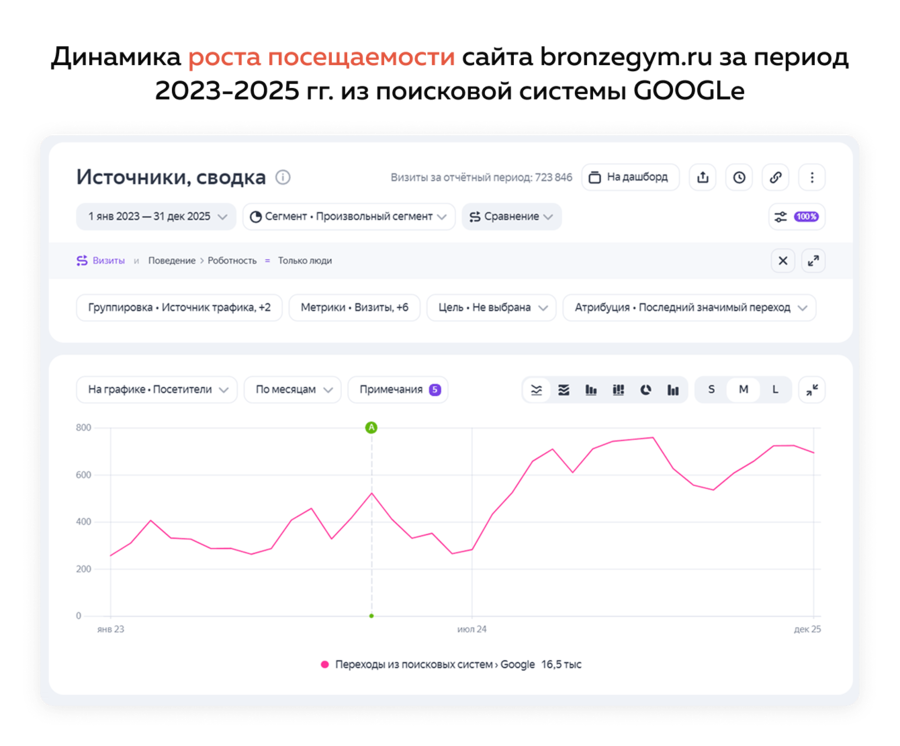Click the янв 23 axis label
This screenshot has height=746, width=900.
pos(111,630)
